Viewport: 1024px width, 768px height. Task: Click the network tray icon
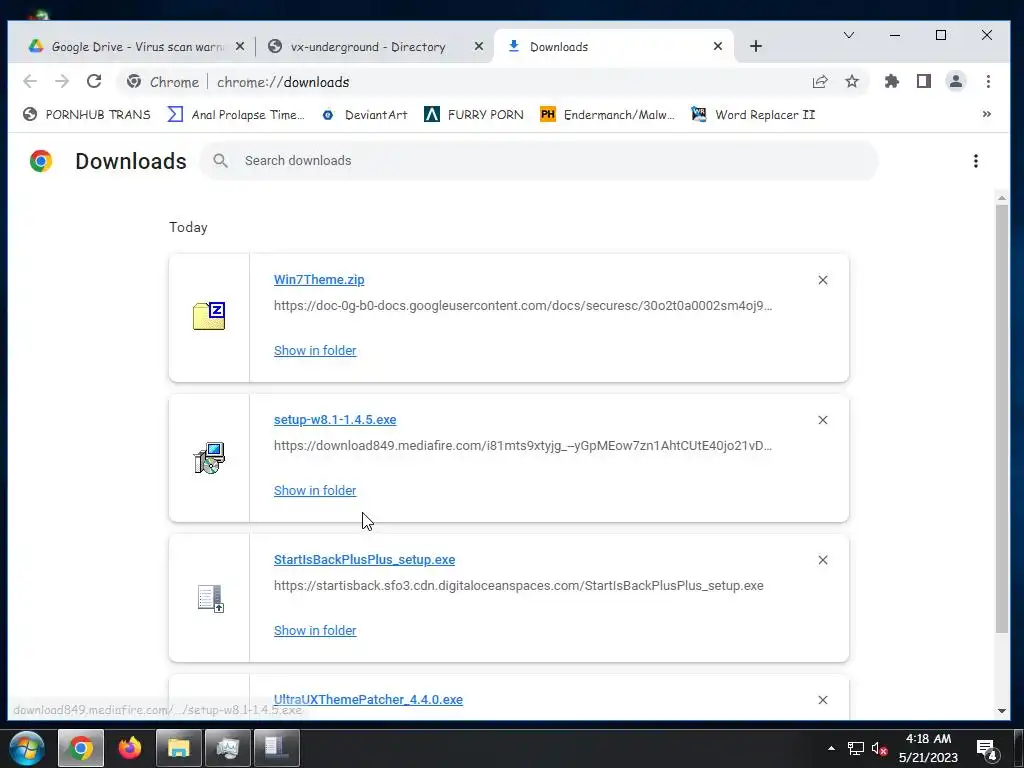click(856, 749)
